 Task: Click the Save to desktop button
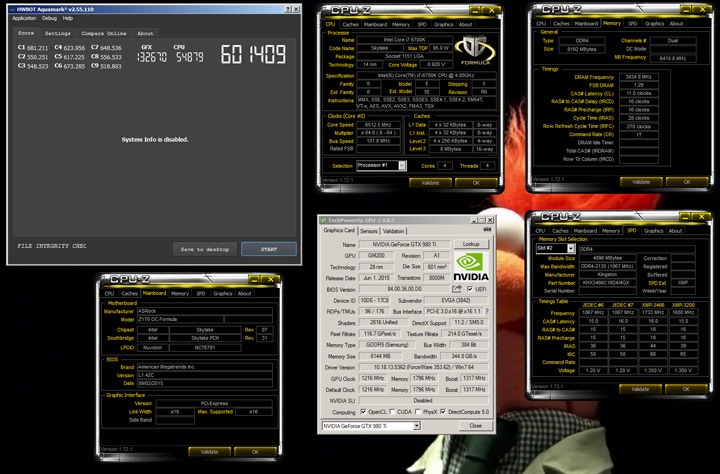point(205,249)
